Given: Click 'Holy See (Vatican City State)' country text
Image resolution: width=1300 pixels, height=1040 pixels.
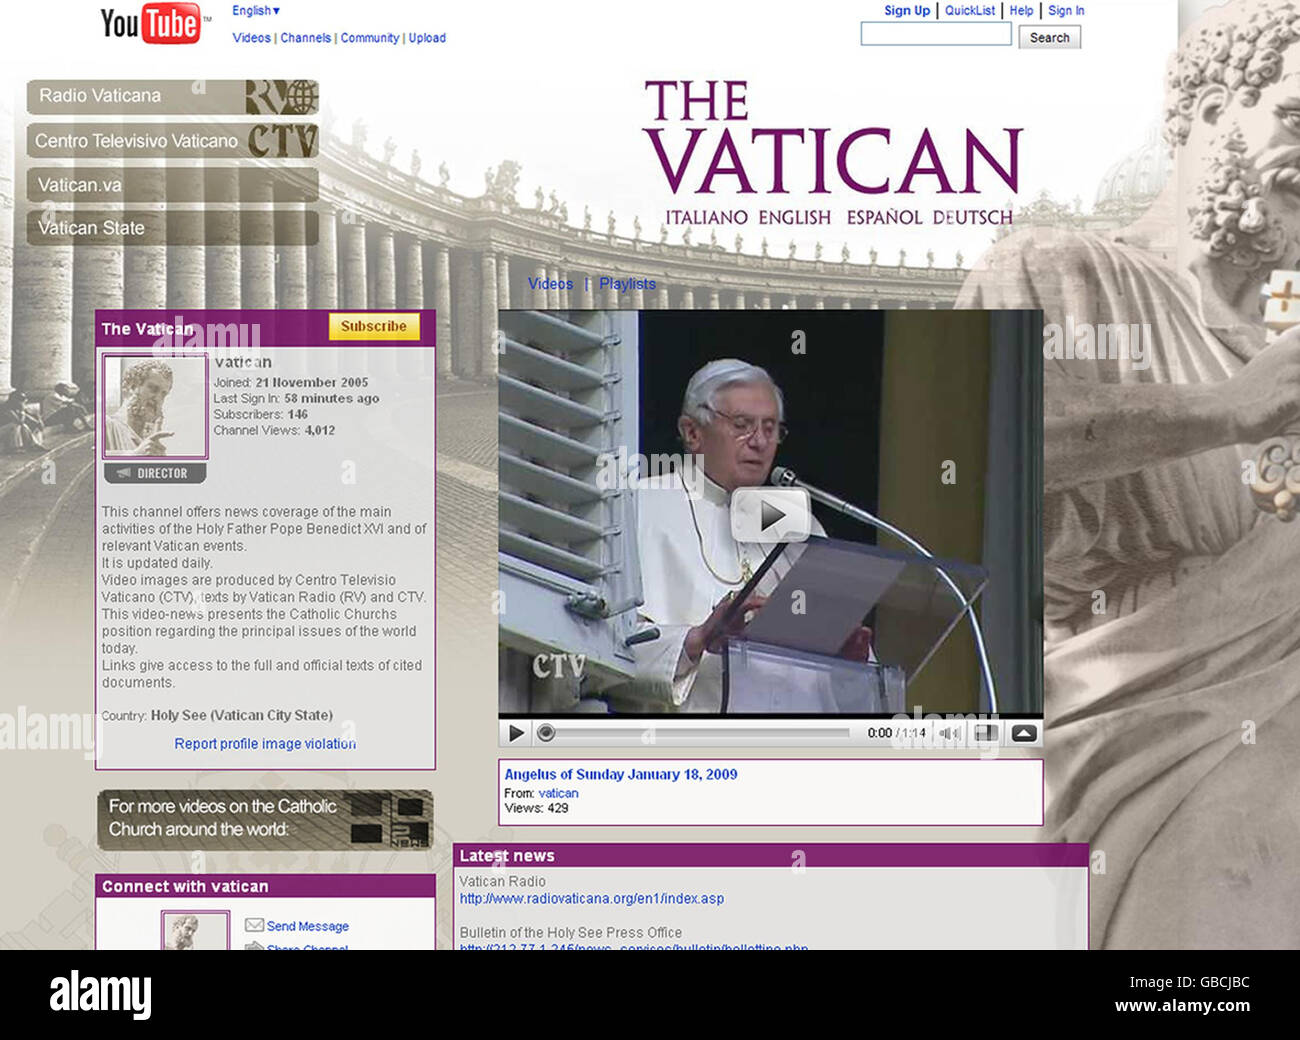Looking at the screenshot, I should click(242, 715).
